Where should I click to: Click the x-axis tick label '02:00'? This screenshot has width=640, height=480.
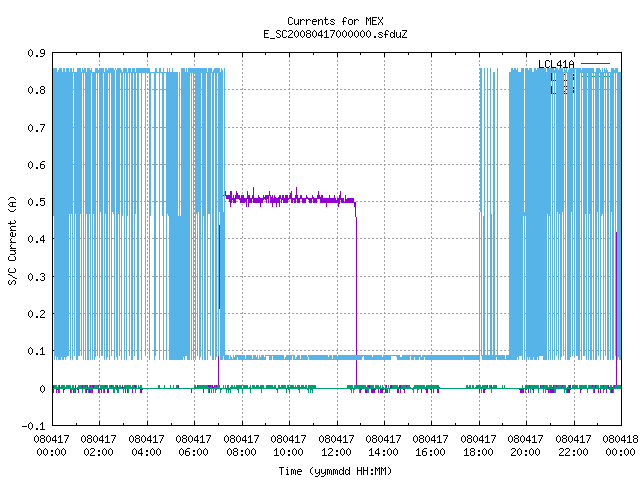pyautogui.click(x=98, y=452)
